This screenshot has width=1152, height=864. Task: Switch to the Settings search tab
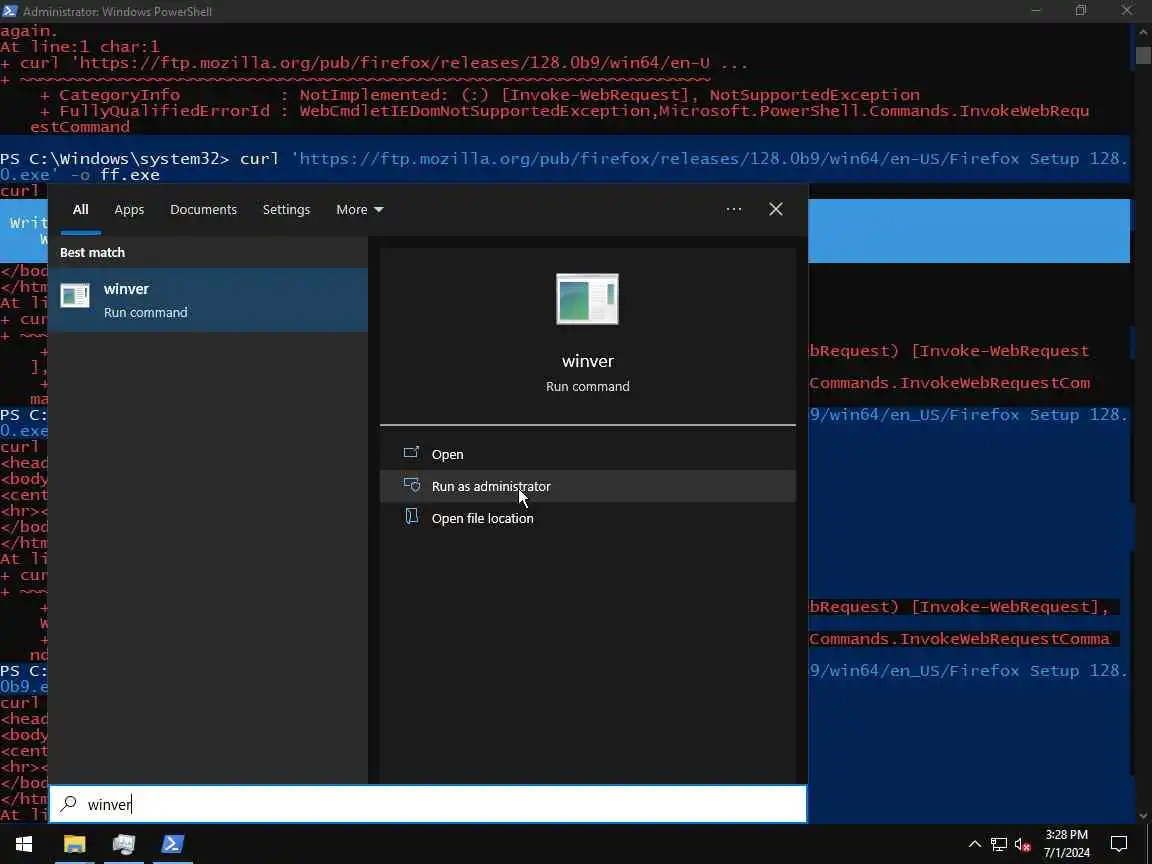pos(287,209)
